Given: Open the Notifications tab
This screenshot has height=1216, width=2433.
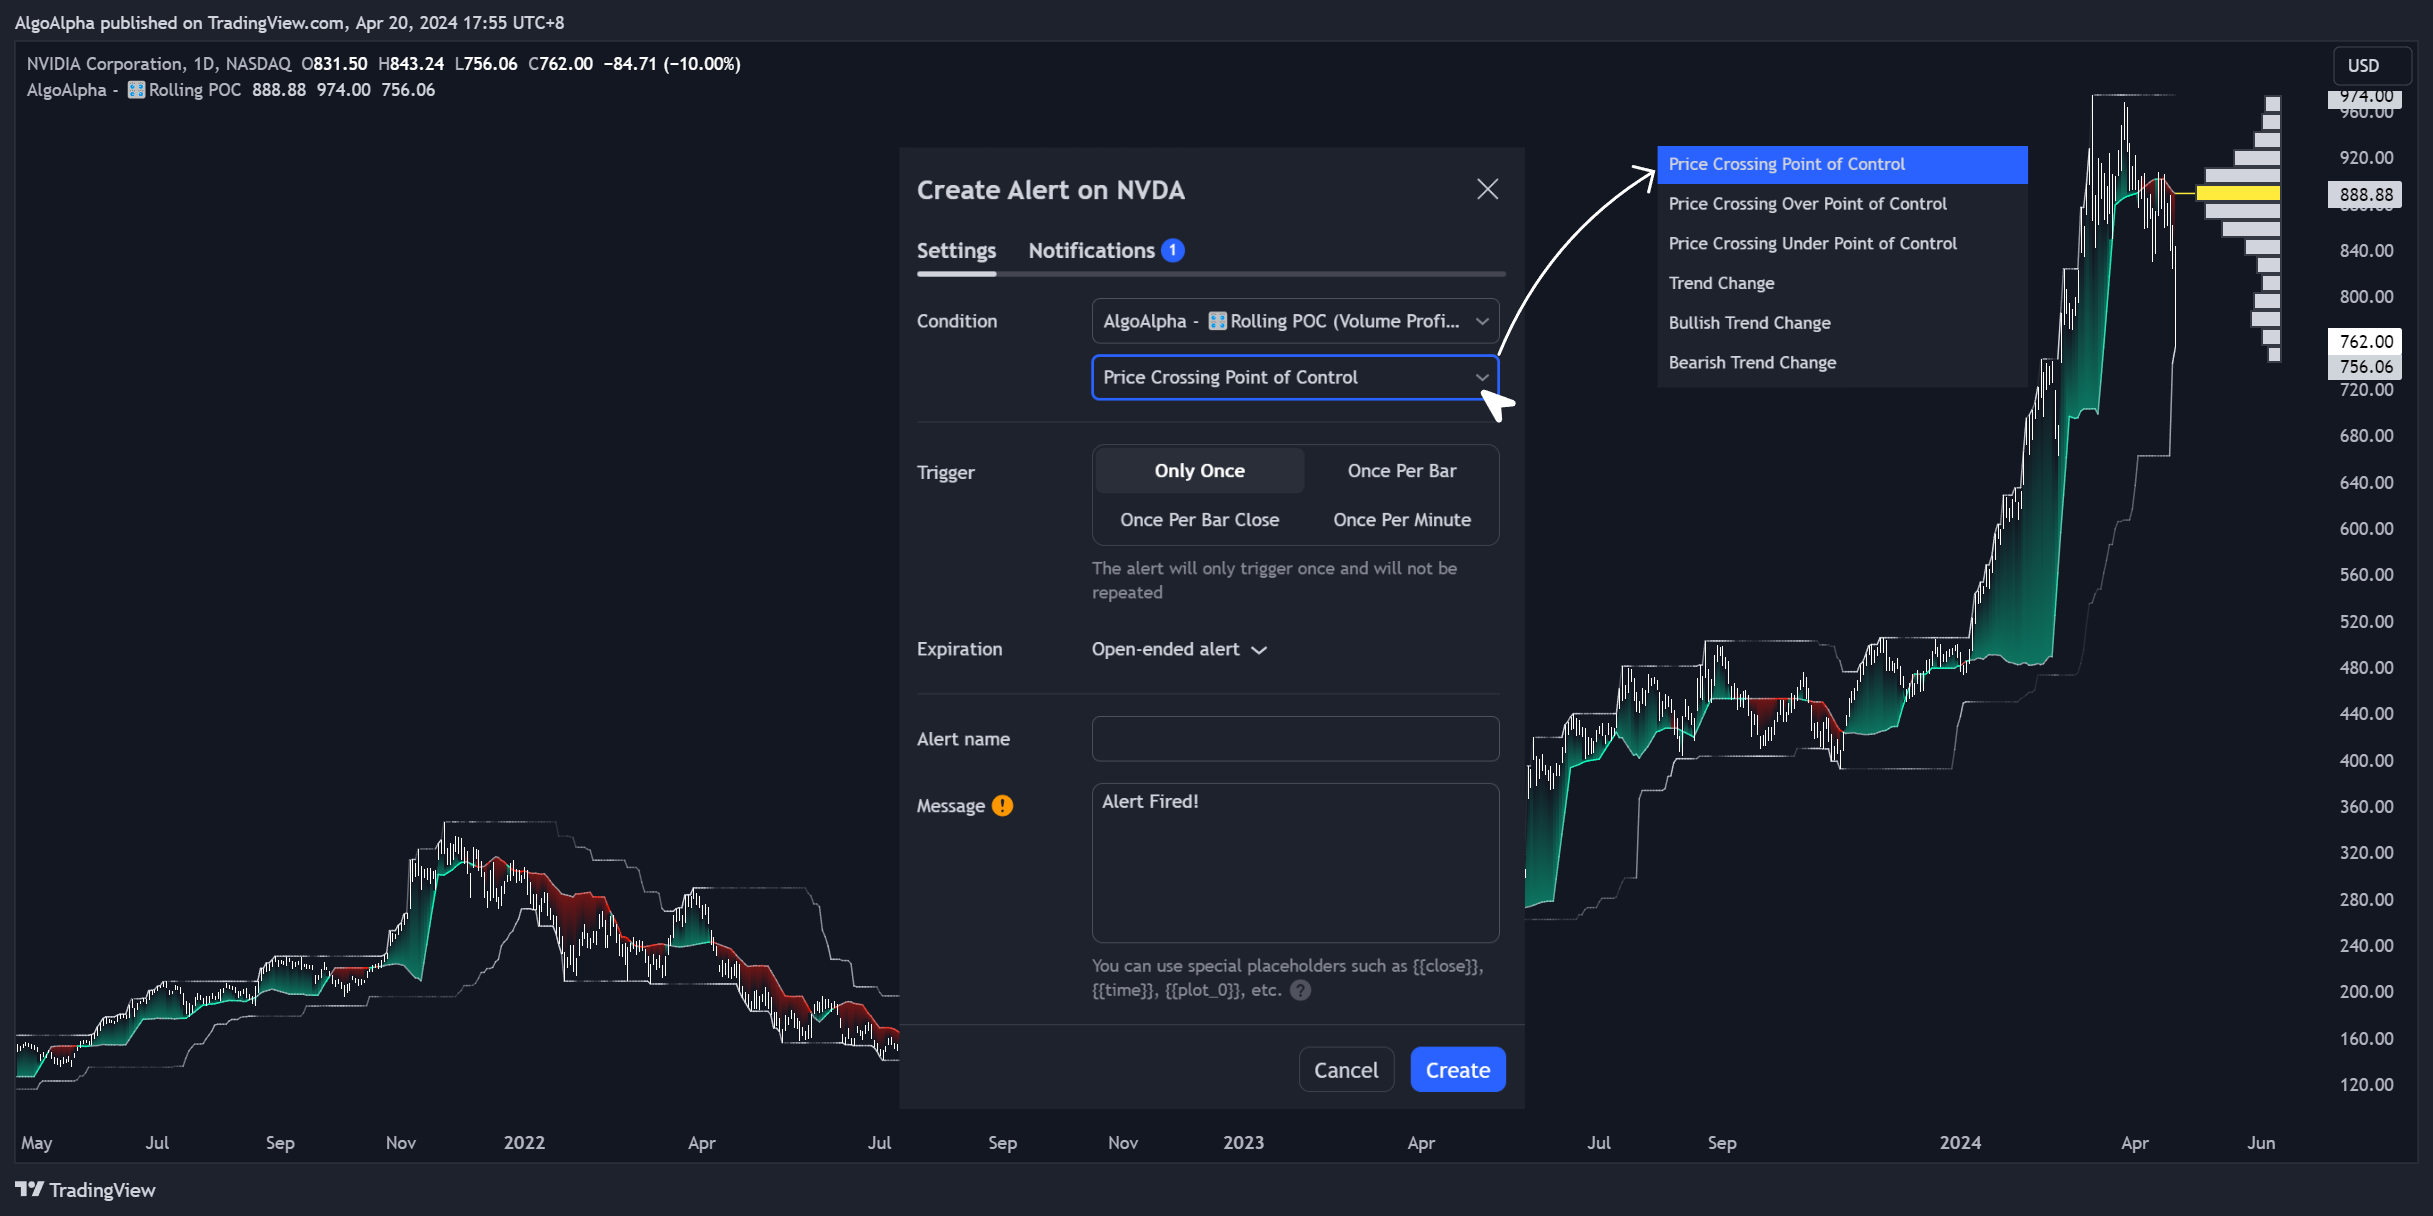Looking at the screenshot, I should tap(1106, 250).
